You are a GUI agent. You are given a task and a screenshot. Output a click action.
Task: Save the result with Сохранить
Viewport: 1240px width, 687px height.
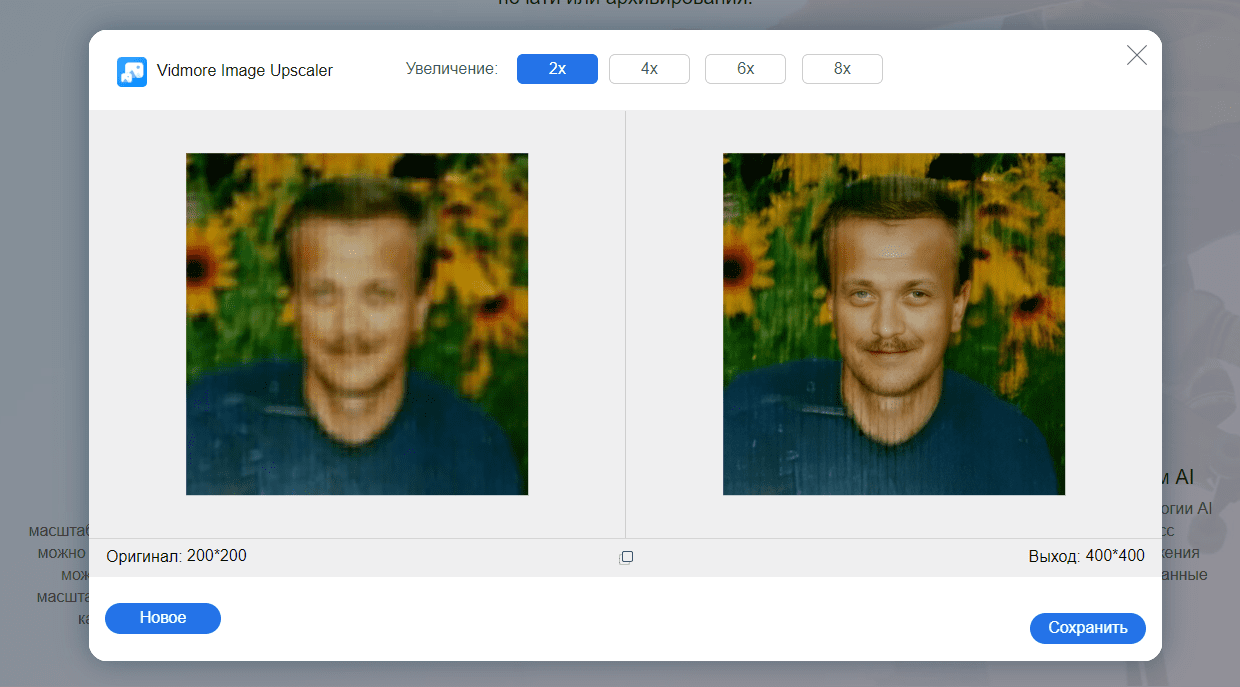click(1087, 628)
